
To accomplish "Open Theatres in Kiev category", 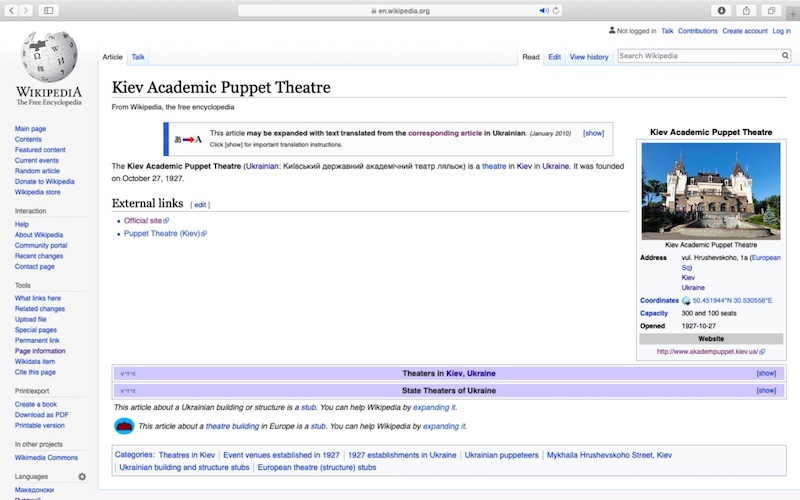I will [x=187, y=455].
